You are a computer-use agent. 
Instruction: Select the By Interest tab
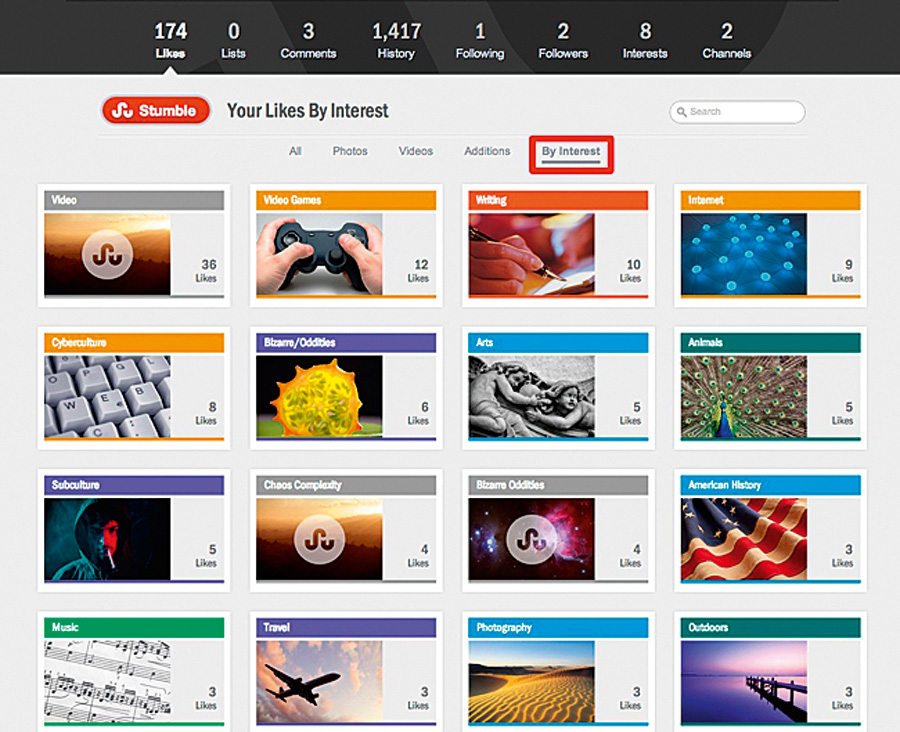pos(571,152)
